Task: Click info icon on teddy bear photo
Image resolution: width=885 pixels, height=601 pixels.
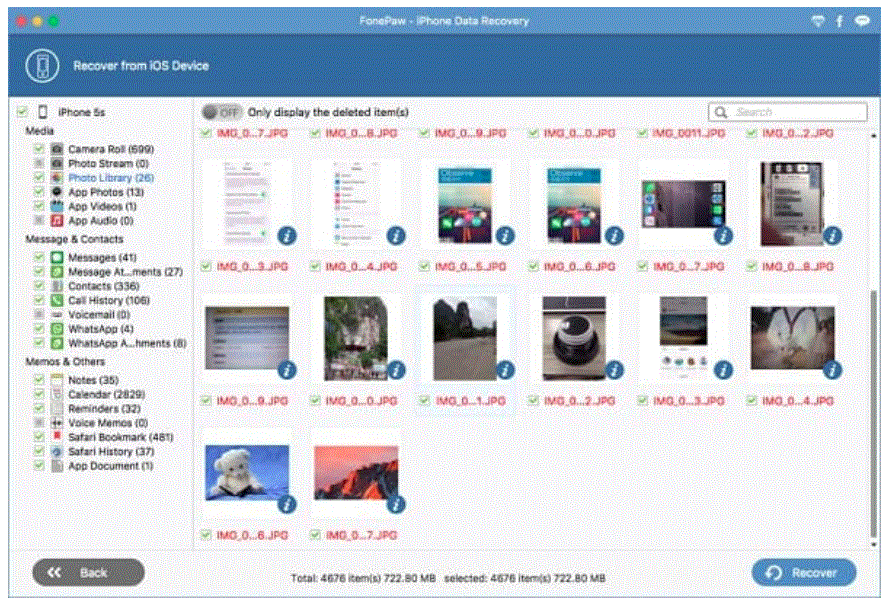Action: 287,504
